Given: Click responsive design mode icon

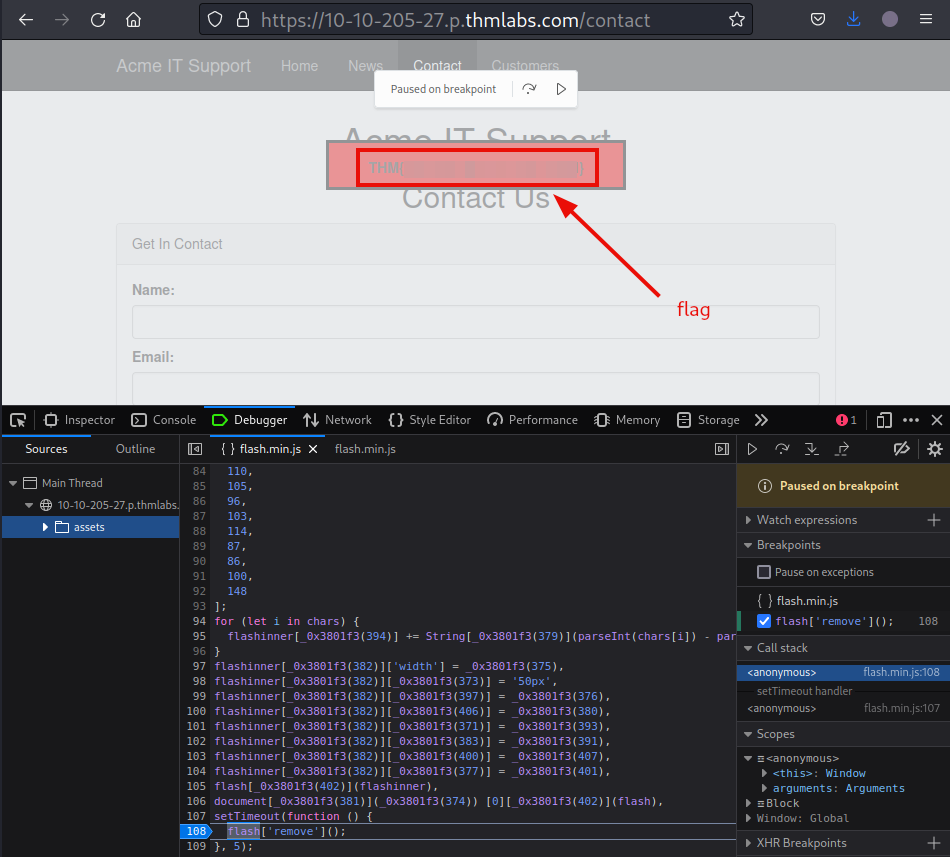Looking at the screenshot, I should 884,420.
